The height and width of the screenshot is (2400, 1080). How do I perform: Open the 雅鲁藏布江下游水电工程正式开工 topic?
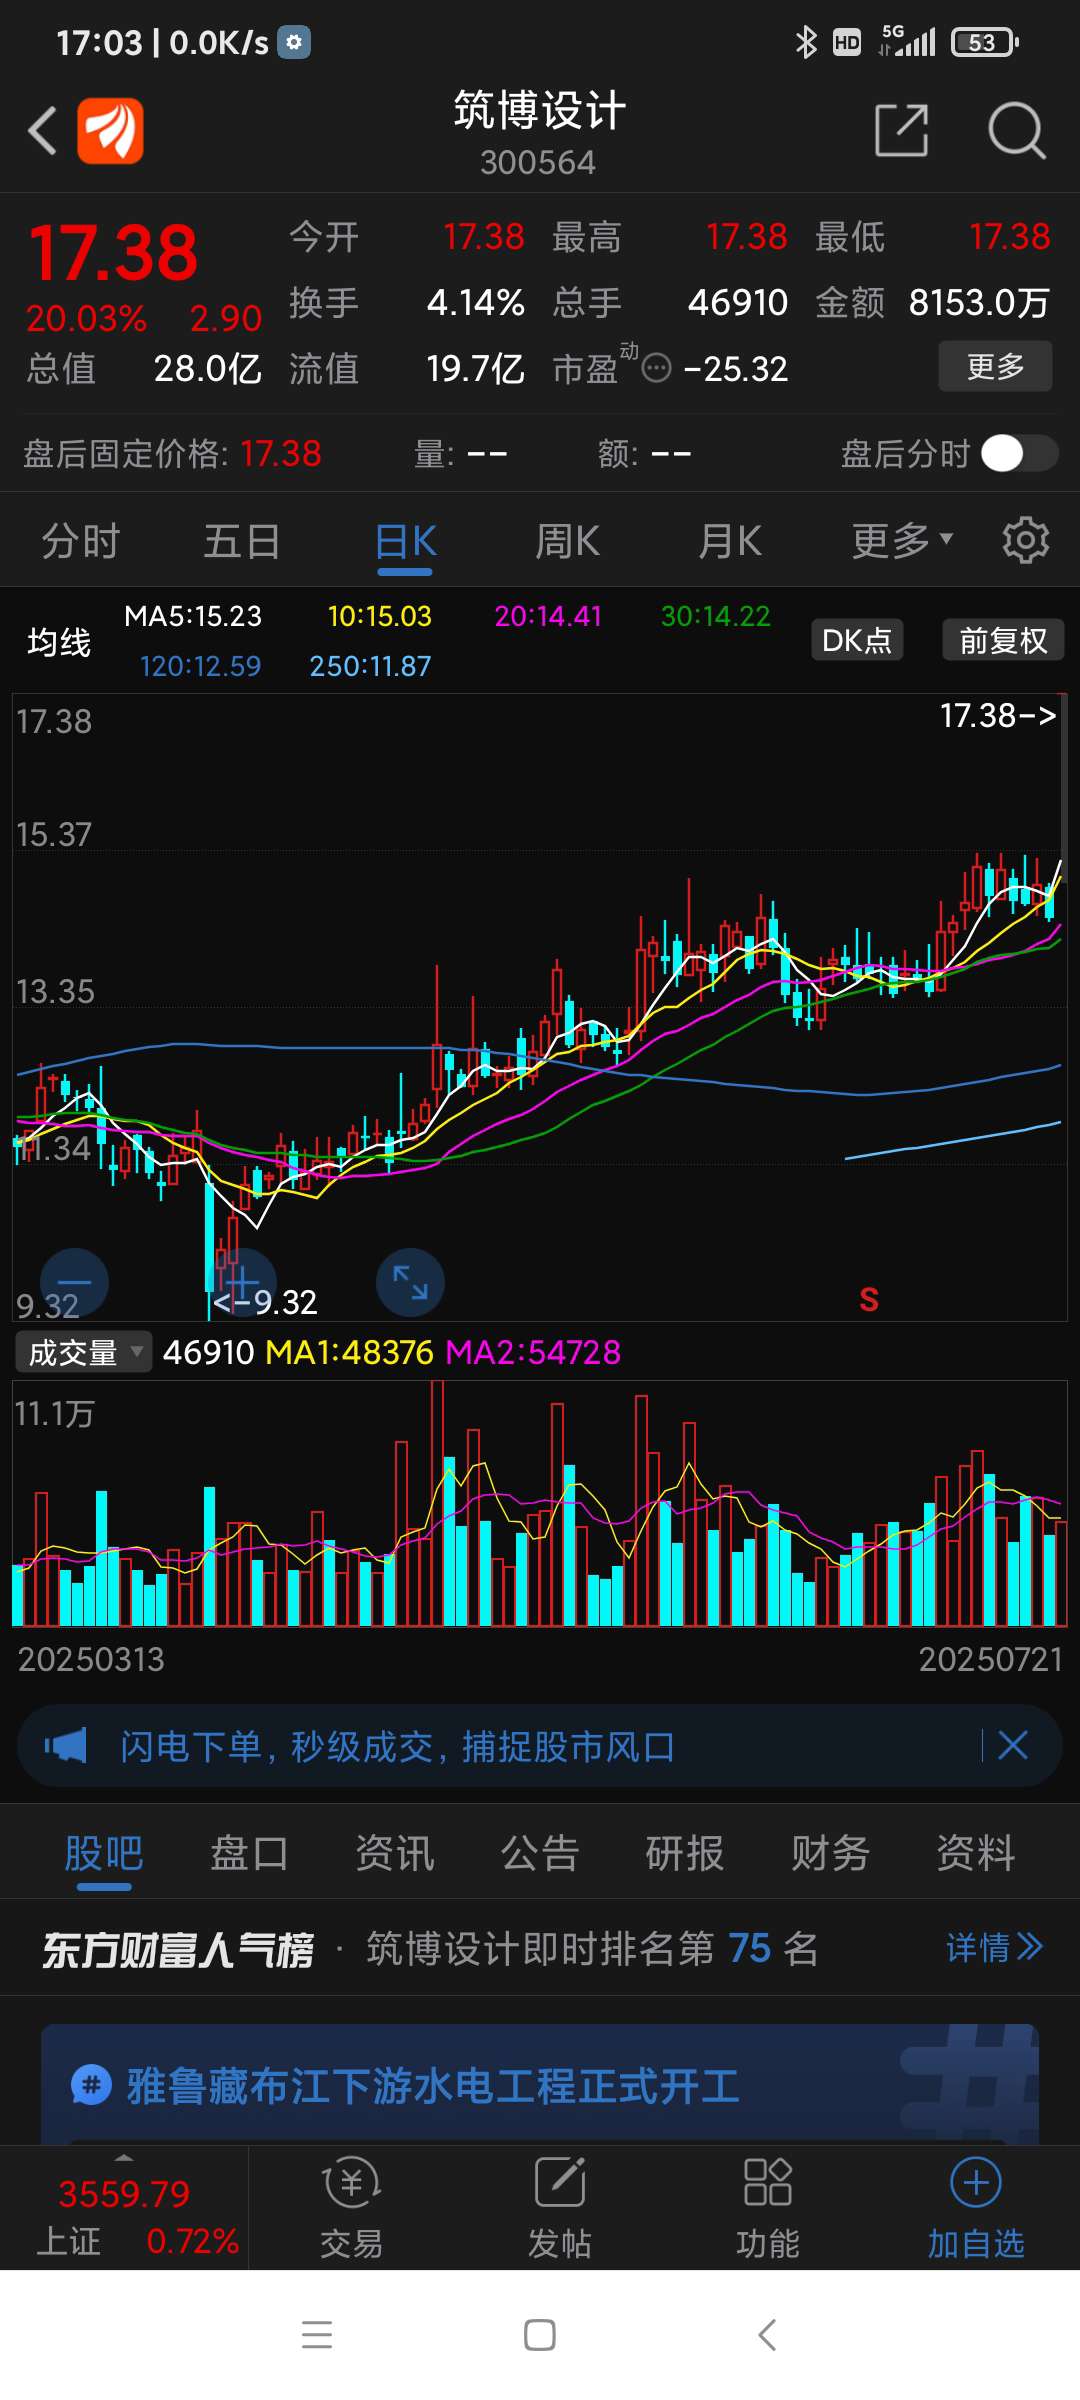[x=433, y=2086]
